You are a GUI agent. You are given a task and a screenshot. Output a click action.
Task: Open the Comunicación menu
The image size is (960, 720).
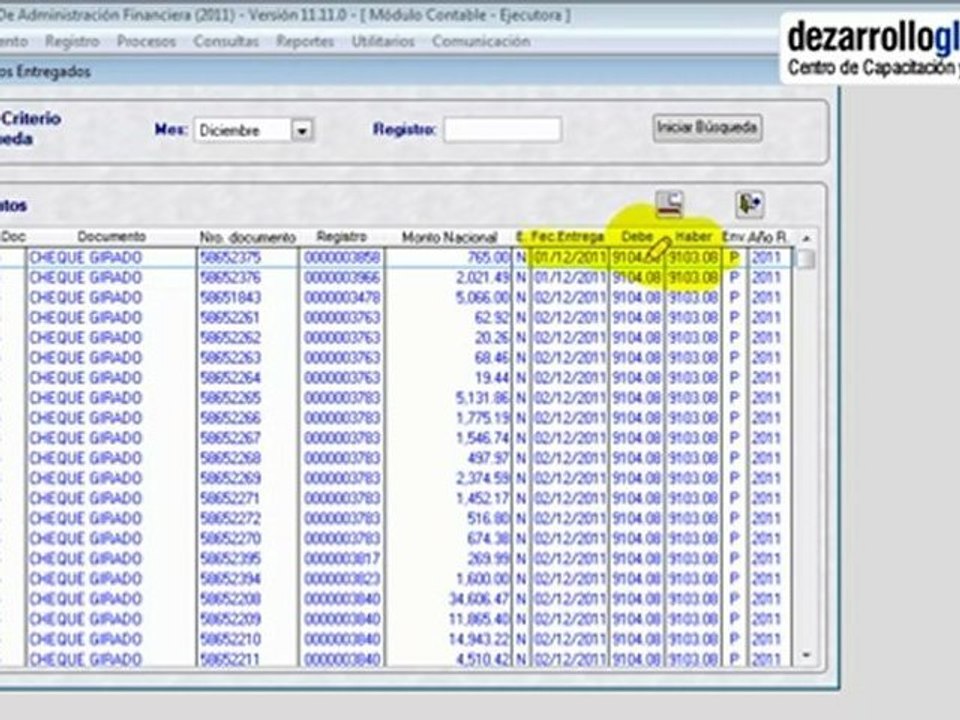[481, 42]
